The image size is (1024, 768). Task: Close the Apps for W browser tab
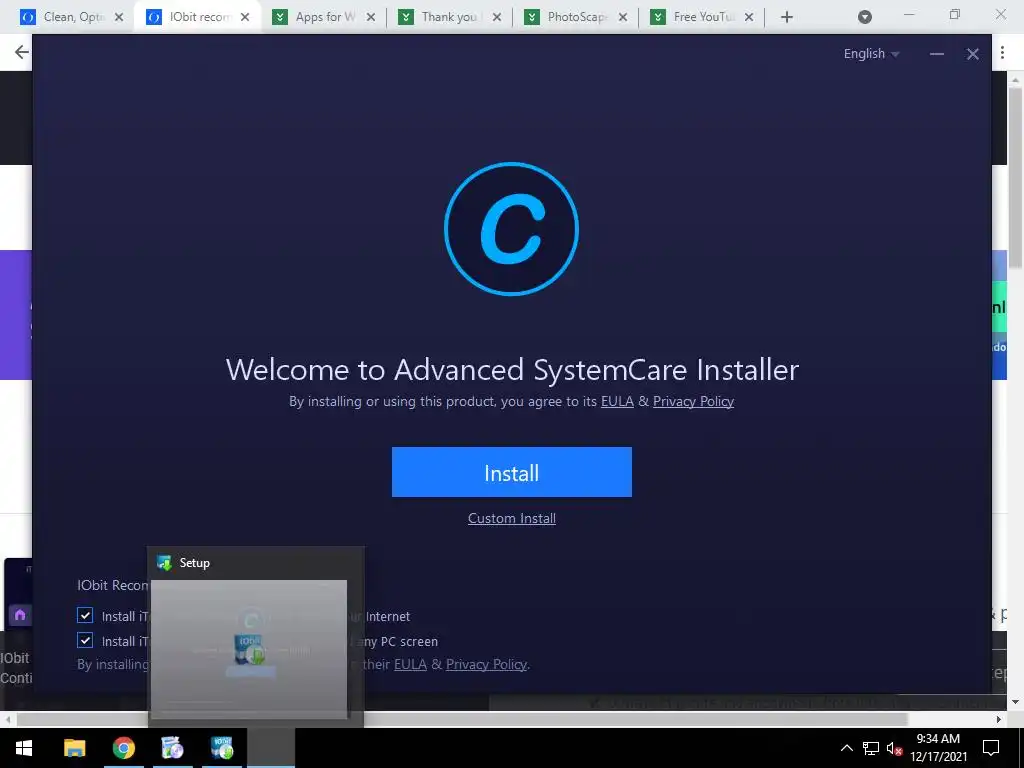point(371,17)
